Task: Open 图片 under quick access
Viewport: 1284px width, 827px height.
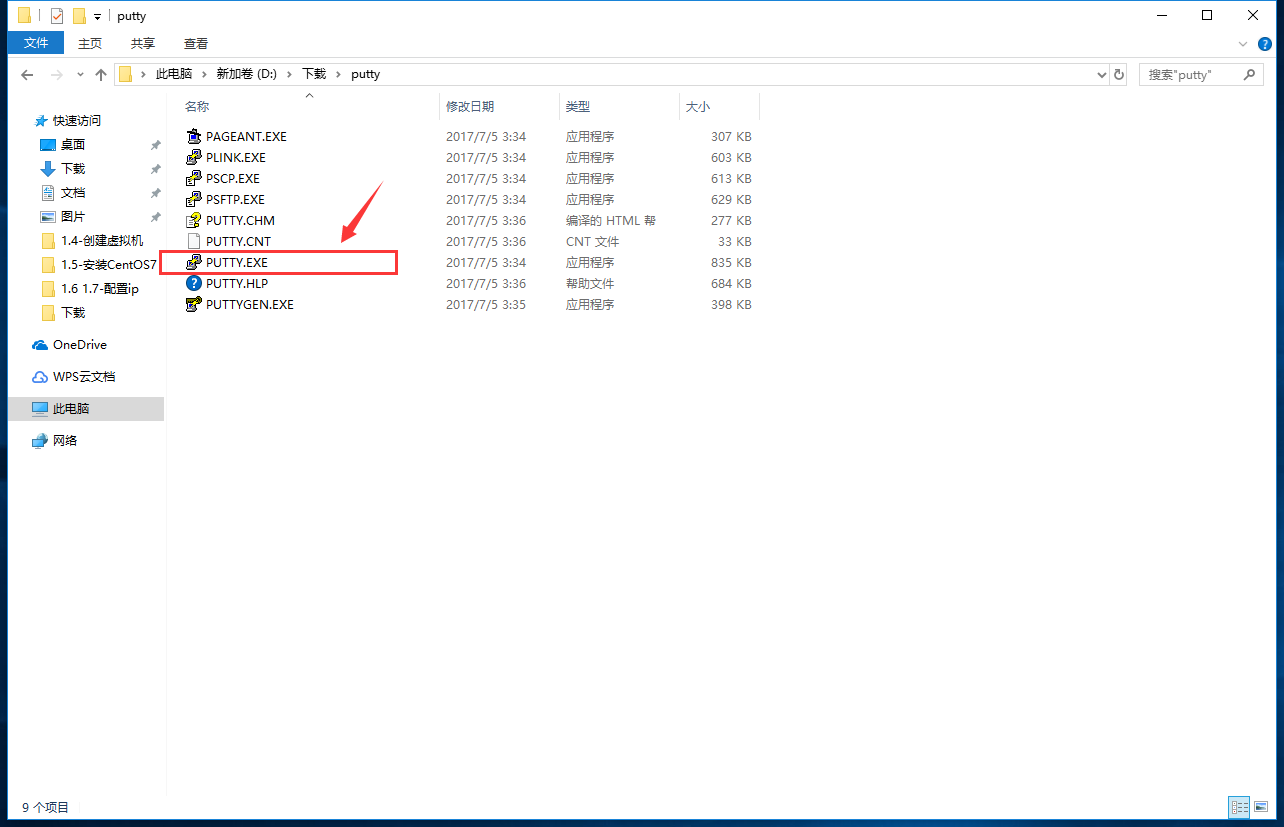Action: pyautogui.click(x=72, y=217)
